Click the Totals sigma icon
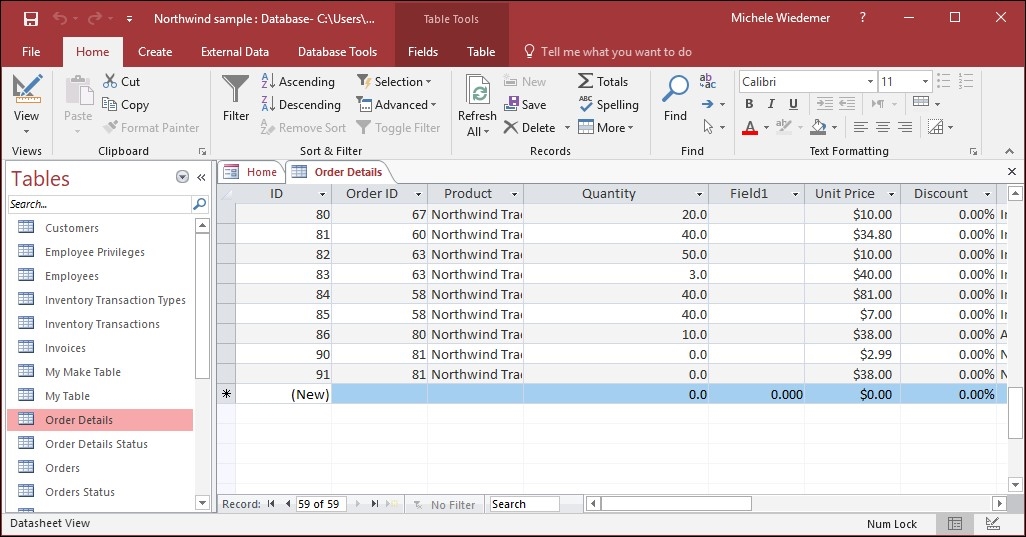Image resolution: width=1026 pixels, height=537 pixels. pos(586,81)
